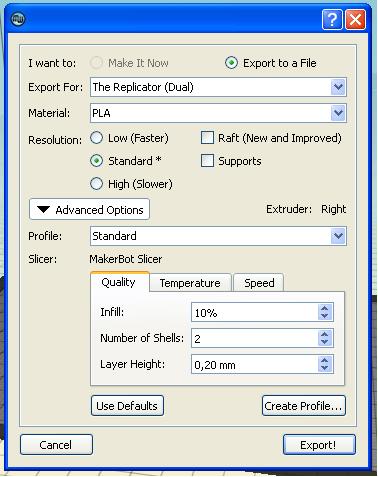378x477 pixels.
Task: Decrease Number of Shells with down arrow
Action: coord(325,342)
